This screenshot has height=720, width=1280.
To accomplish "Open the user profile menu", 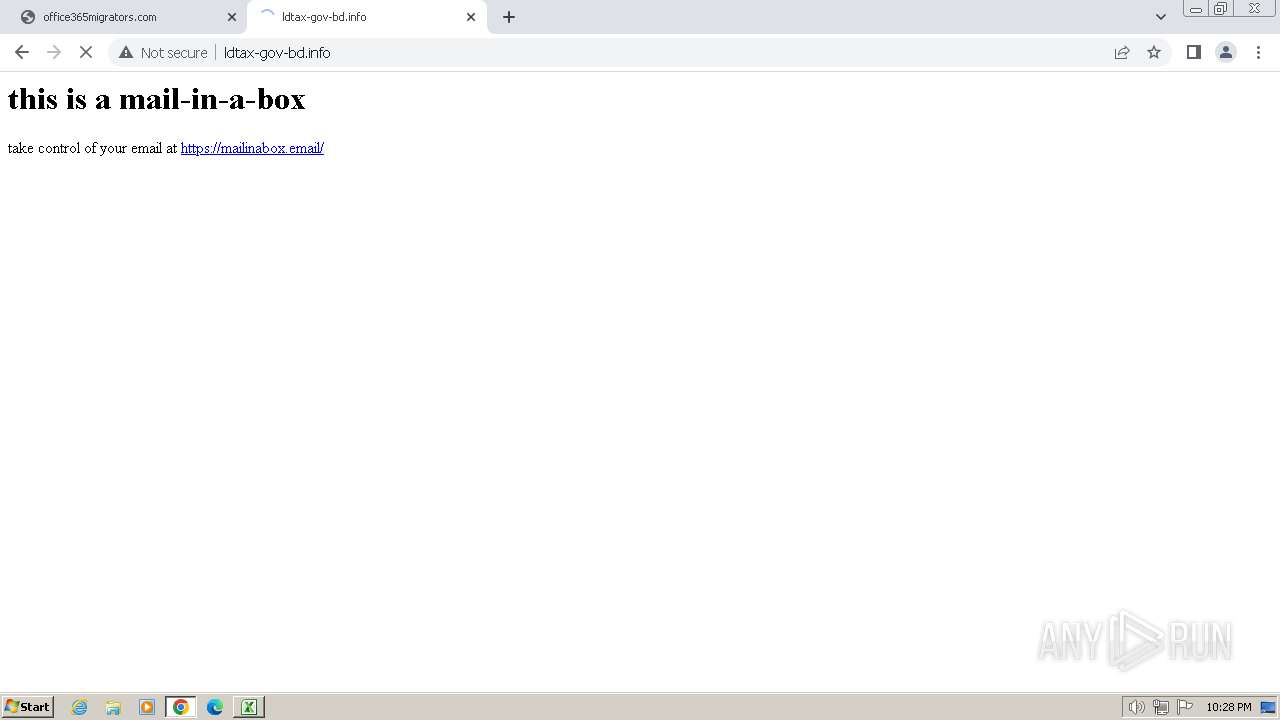I will (x=1225, y=52).
